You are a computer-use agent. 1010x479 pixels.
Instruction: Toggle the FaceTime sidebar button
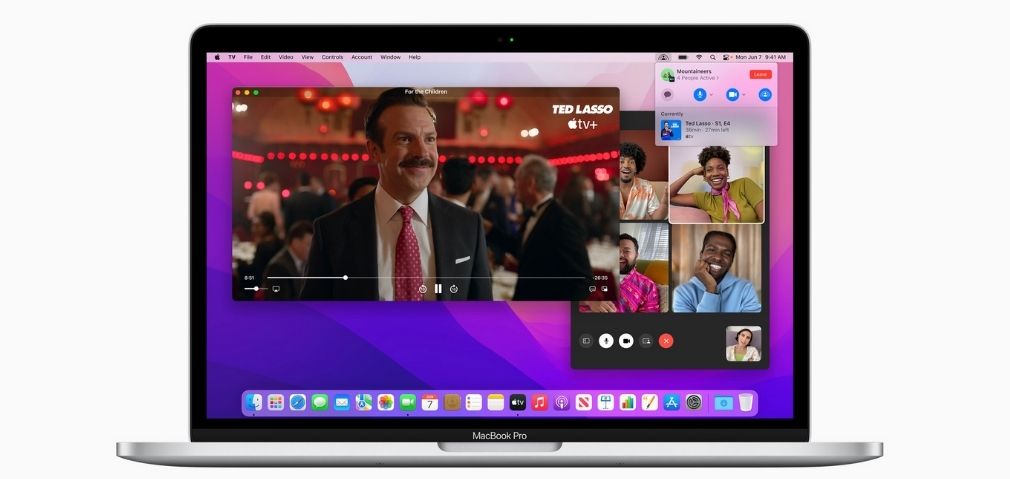(586, 341)
